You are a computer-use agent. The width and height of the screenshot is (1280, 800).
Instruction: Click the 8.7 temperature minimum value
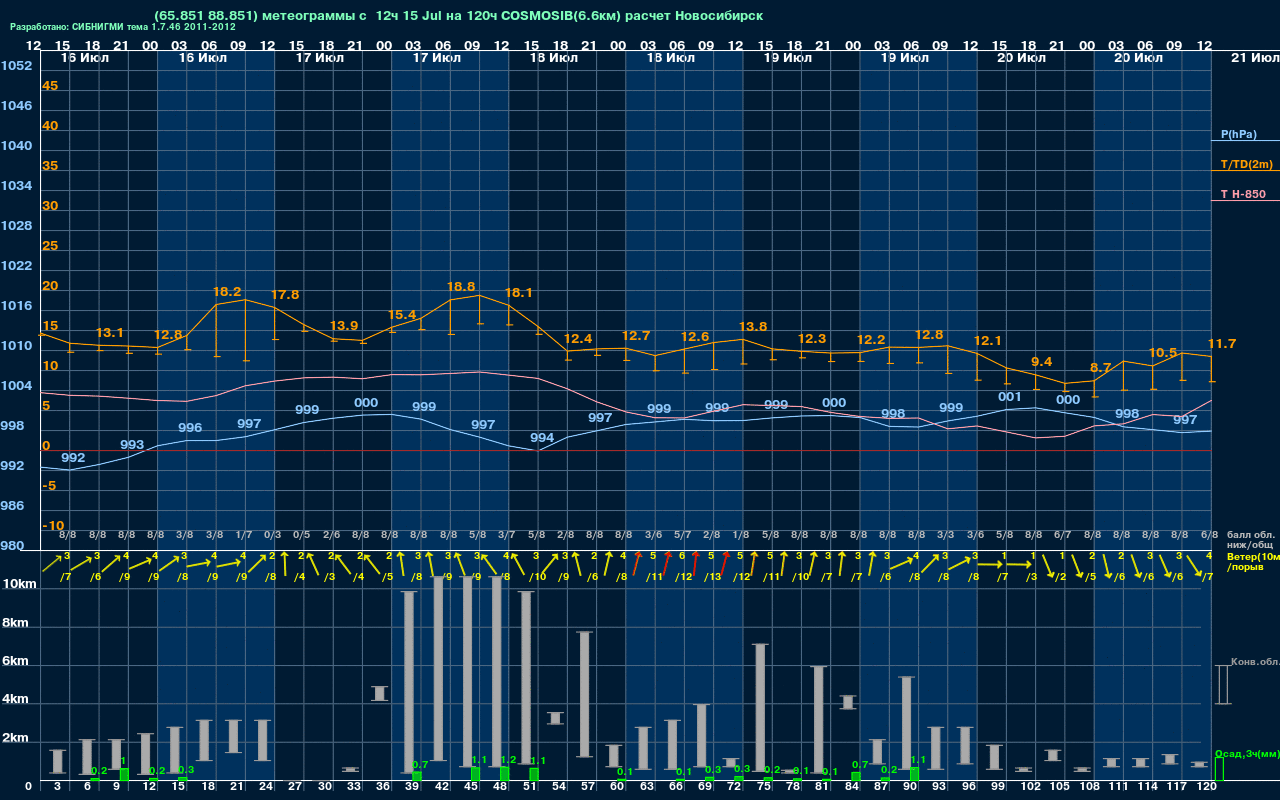pyautogui.click(x=1101, y=368)
